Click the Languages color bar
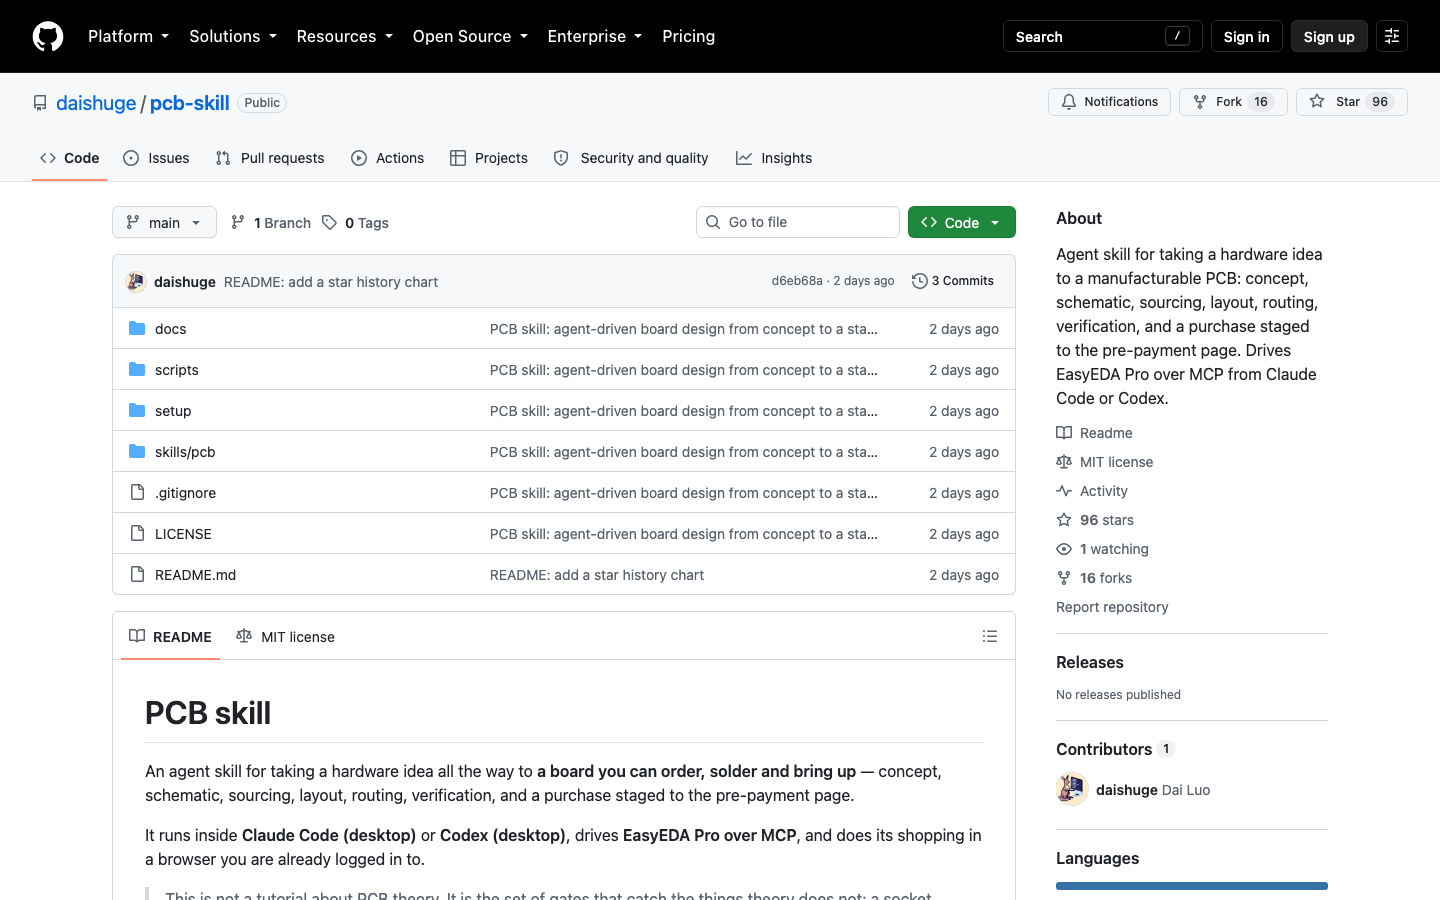This screenshot has width=1440, height=900. coord(1192,886)
